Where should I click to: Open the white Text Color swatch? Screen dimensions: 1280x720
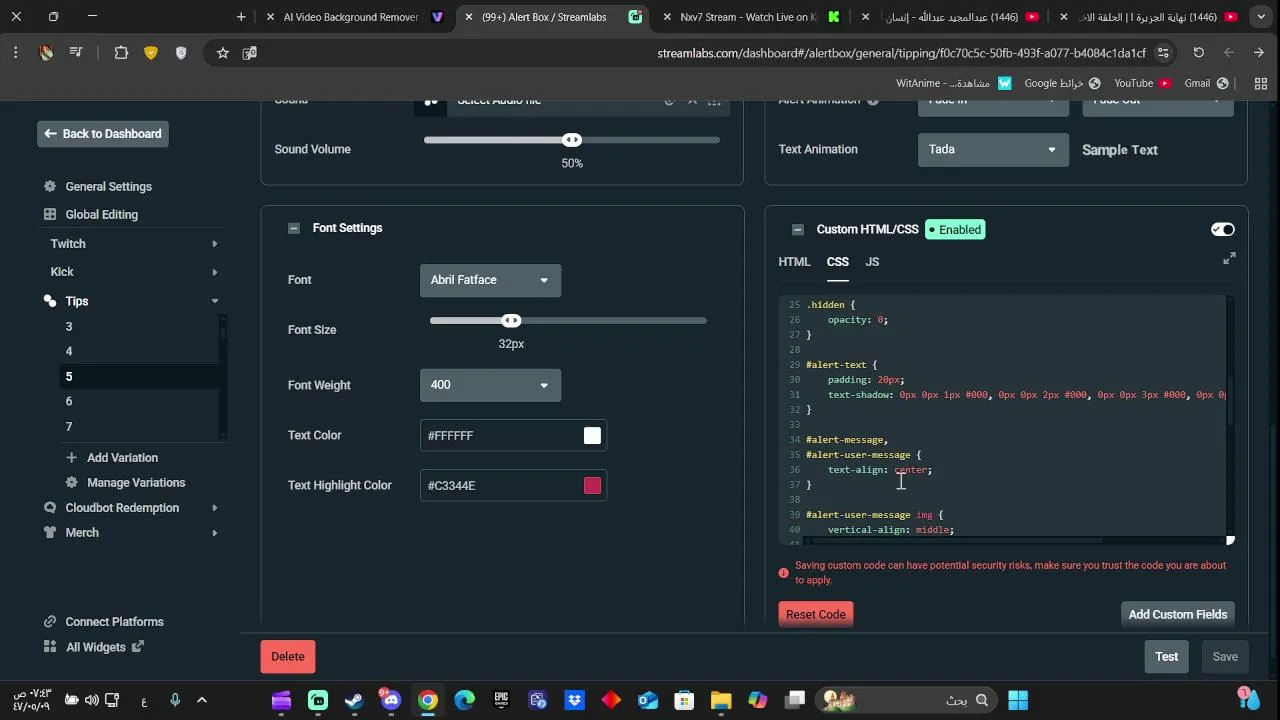click(x=592, y=435)
